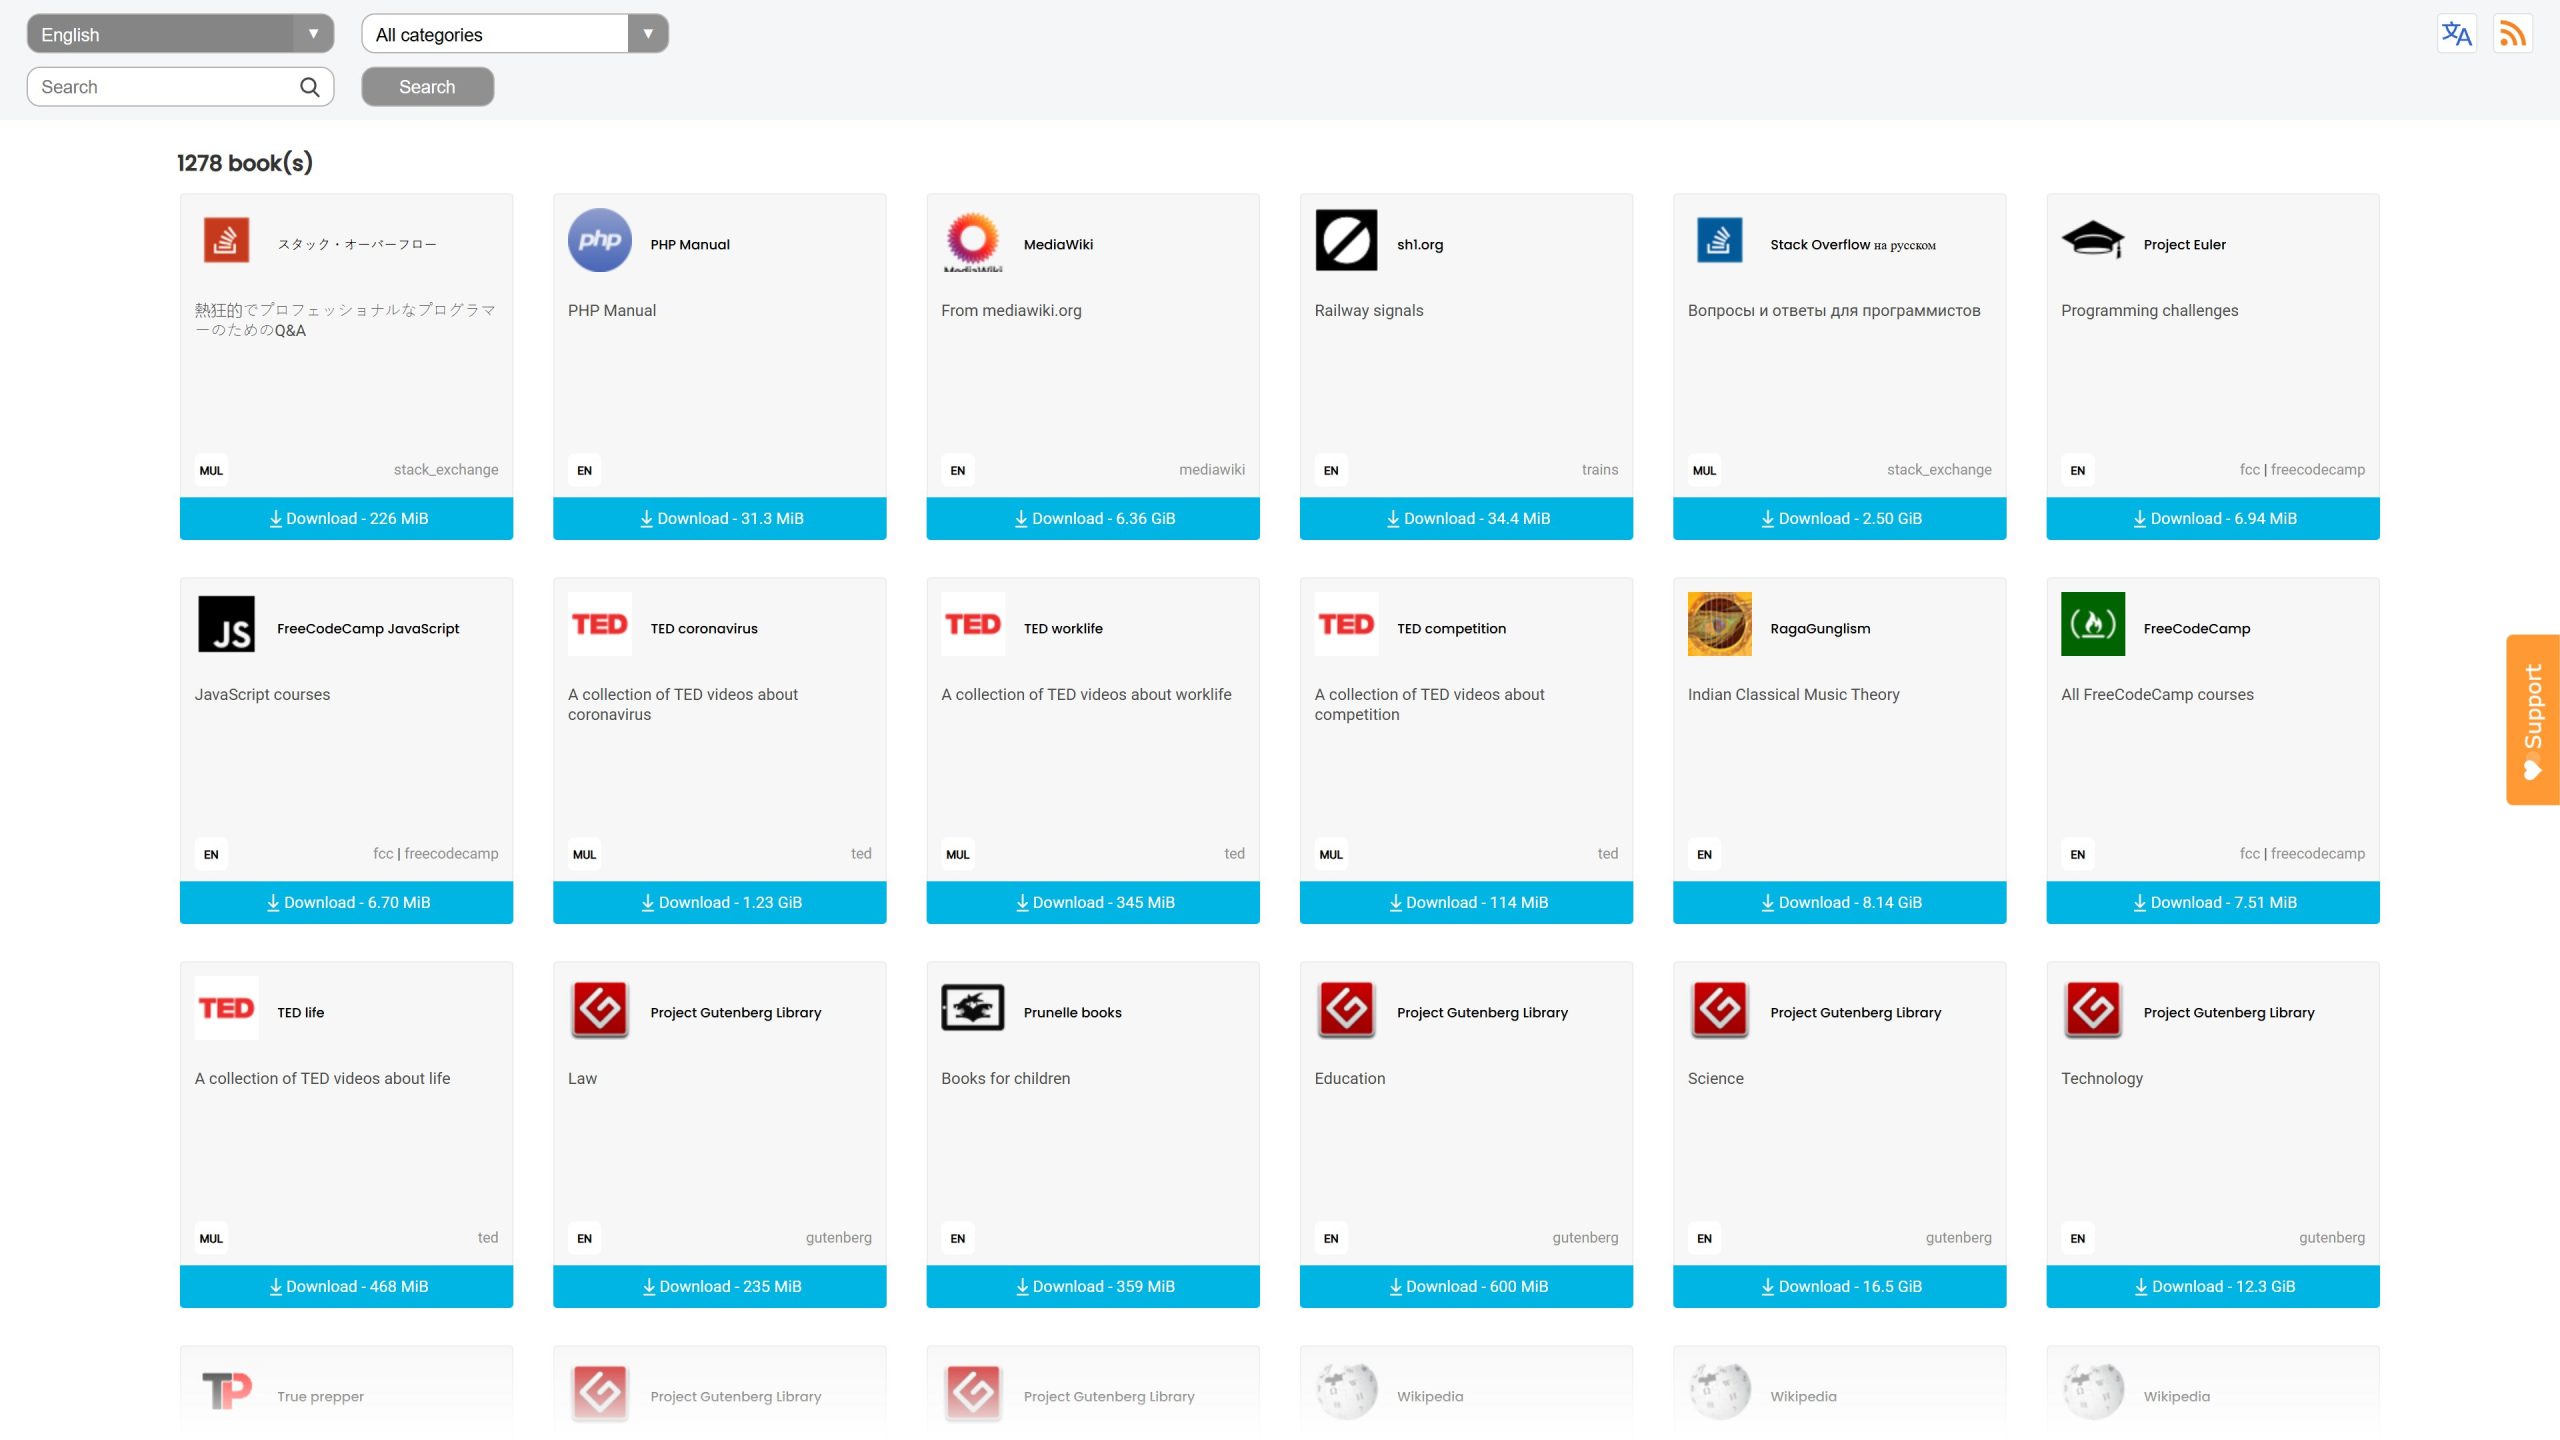The height and width of the screenshot is (1440, 2560).
Task: Download TED coronavirus 1.23 GiB
Action: point(720,902)
